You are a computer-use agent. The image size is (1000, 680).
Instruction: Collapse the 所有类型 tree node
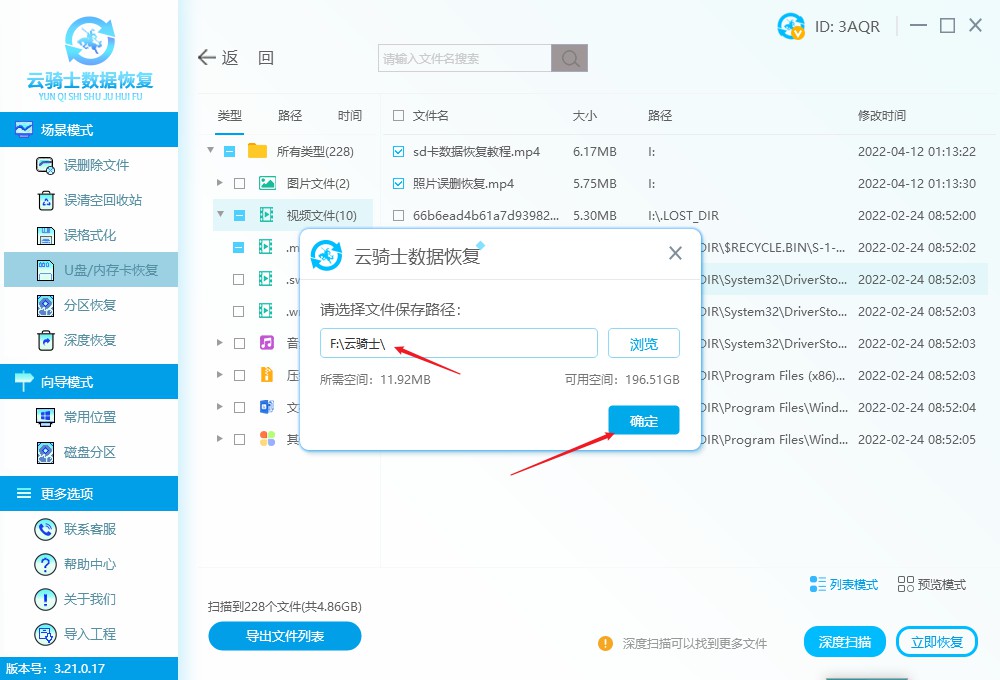[x=210, y=152]
